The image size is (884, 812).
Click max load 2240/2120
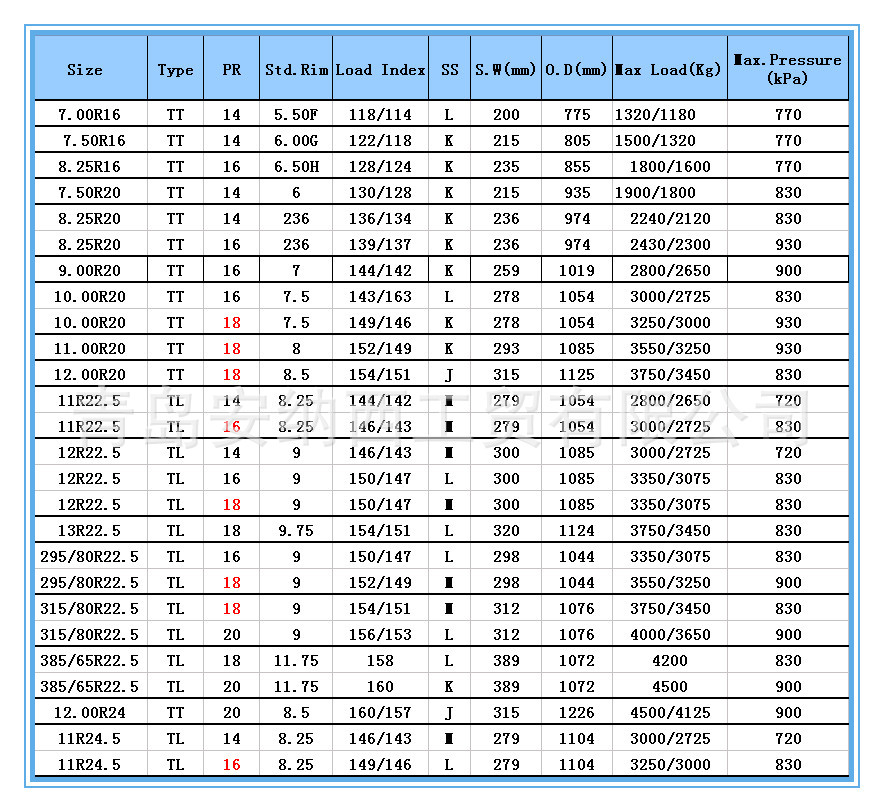coord(670,218)
